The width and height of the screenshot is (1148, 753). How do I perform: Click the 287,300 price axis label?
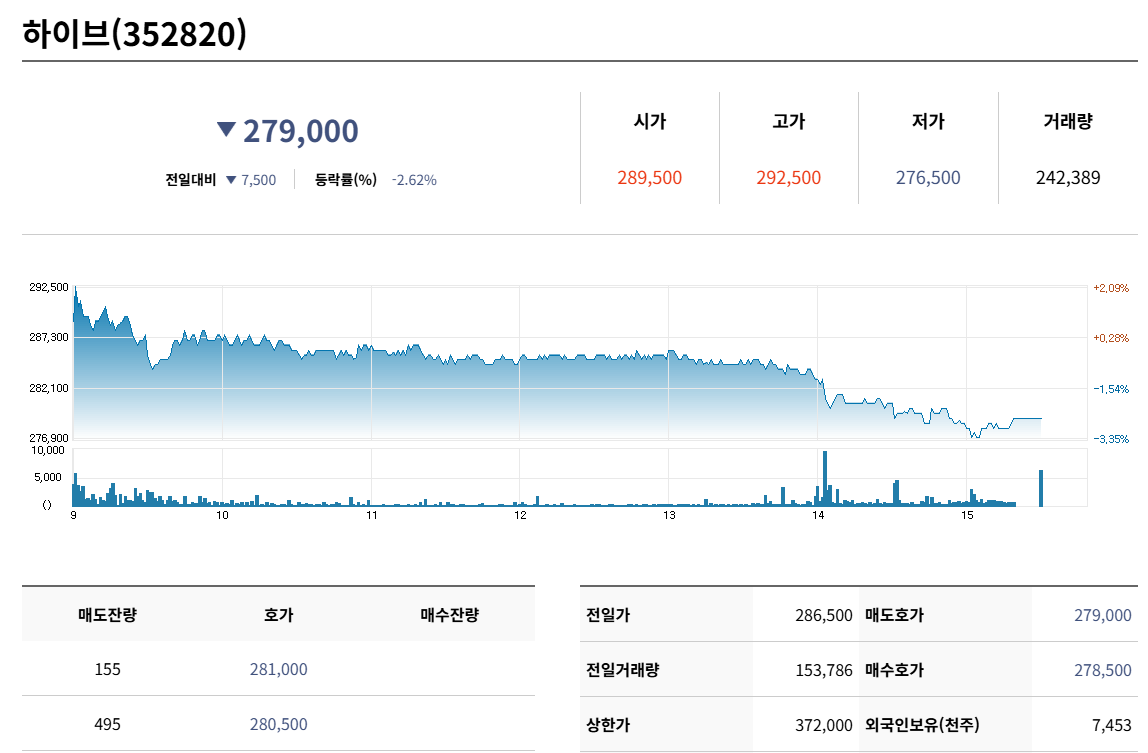(x=49, y=337)
